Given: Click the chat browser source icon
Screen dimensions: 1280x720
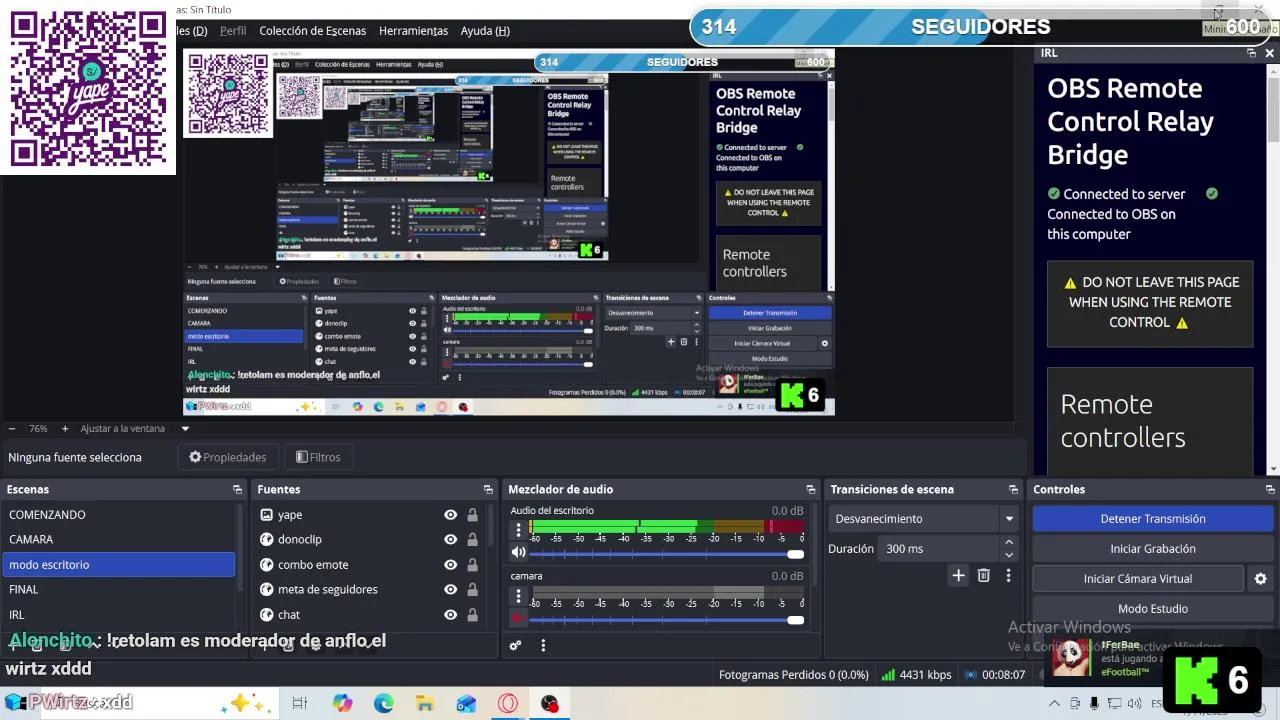Looking at the screenshot, I should tap(267, 614).
